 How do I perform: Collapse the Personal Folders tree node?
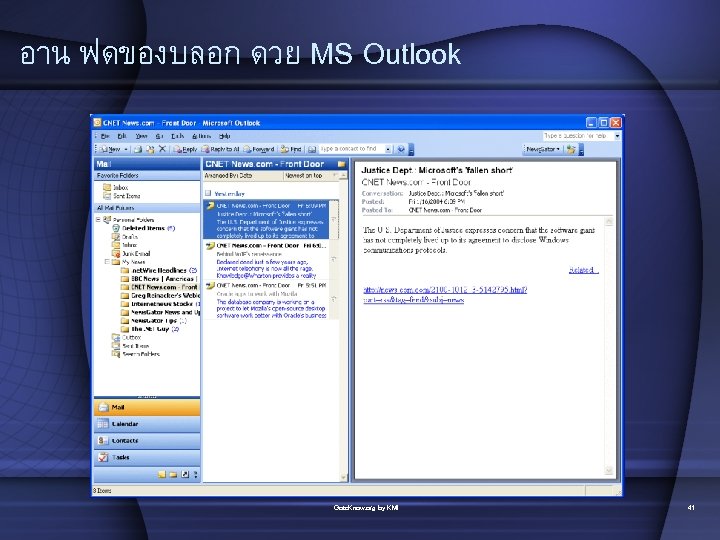click(x=98, y=219)
